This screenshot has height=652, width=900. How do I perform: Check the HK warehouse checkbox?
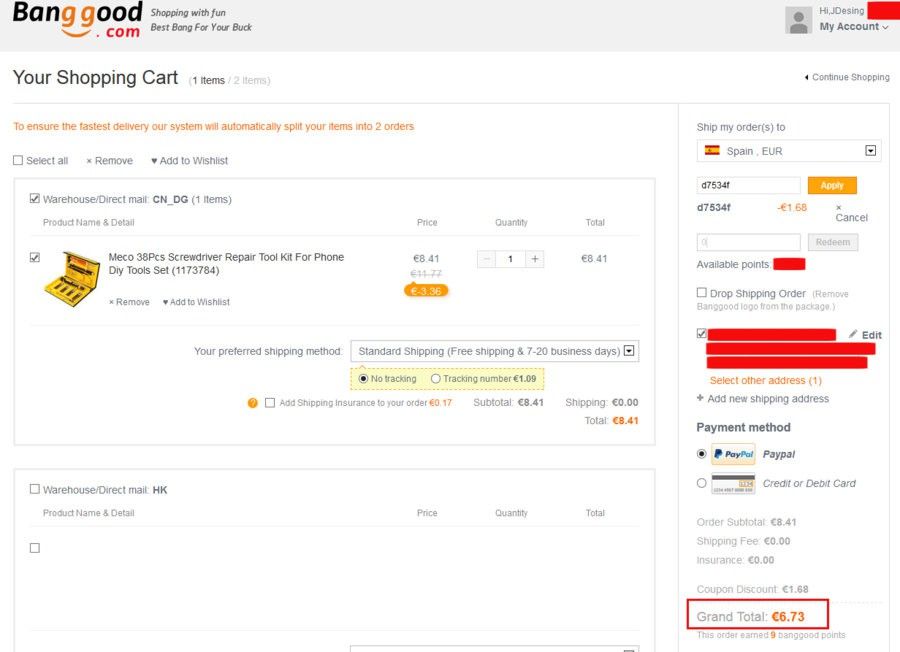pyautogui.click(x=34, y=489)
